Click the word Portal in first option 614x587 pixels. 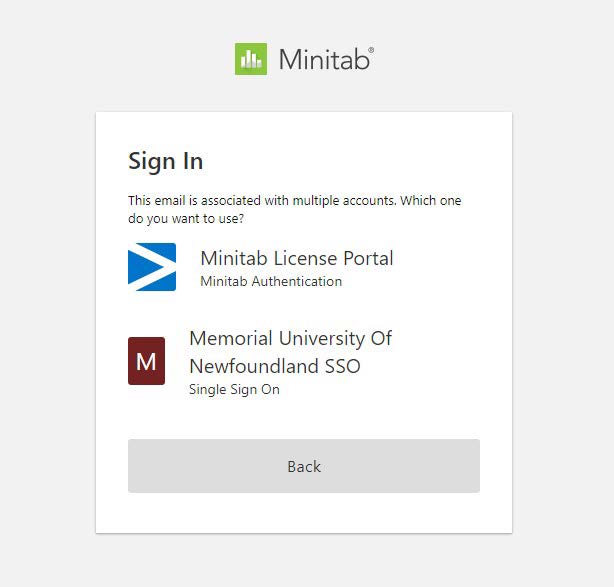point(368,258)
